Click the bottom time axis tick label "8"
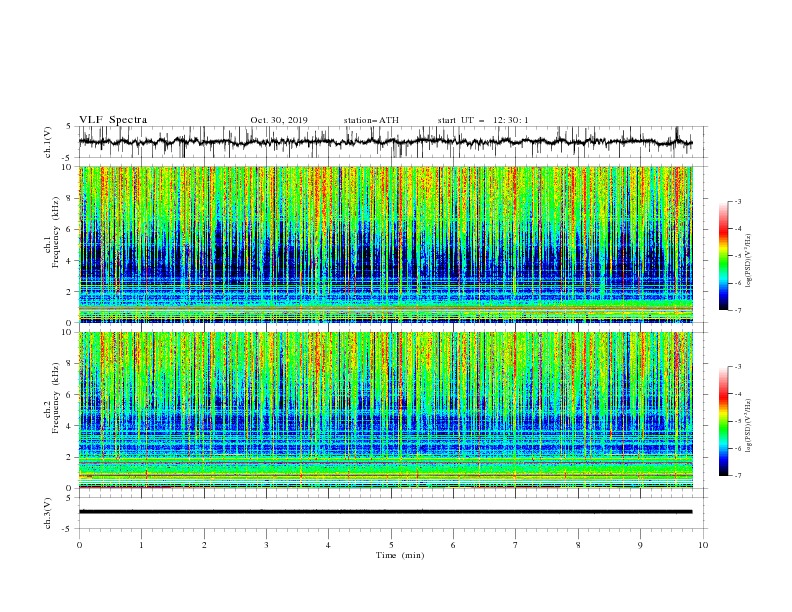The height and width of the screenshot is (612, 792). click(x=578, y=545)
